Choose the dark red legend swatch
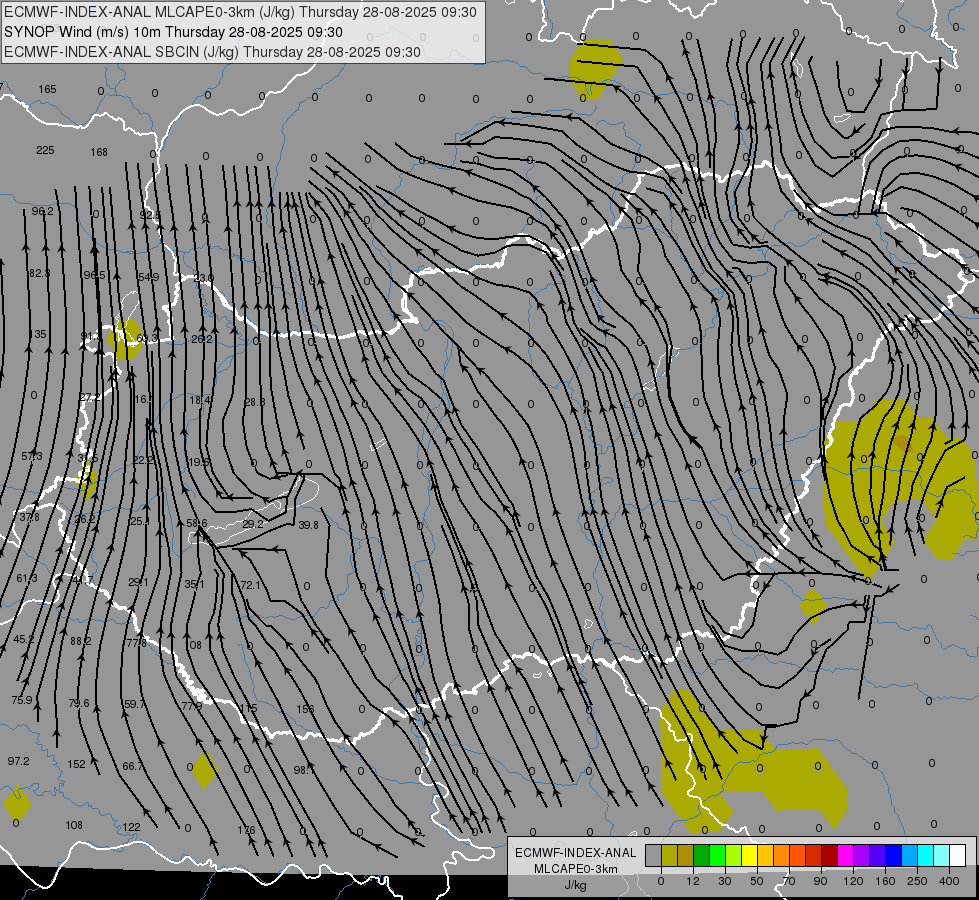Screen dimensions: 979x900 [x=830, y=855]
